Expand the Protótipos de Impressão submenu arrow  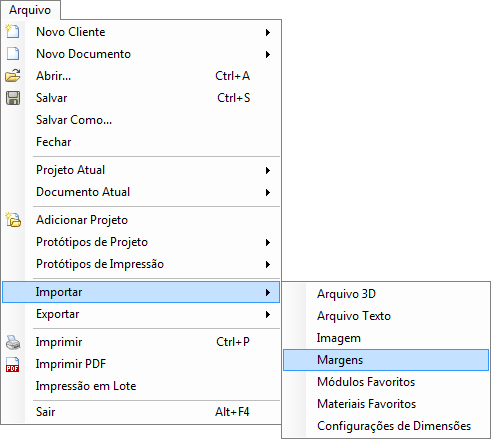click(x=268, y=264)
